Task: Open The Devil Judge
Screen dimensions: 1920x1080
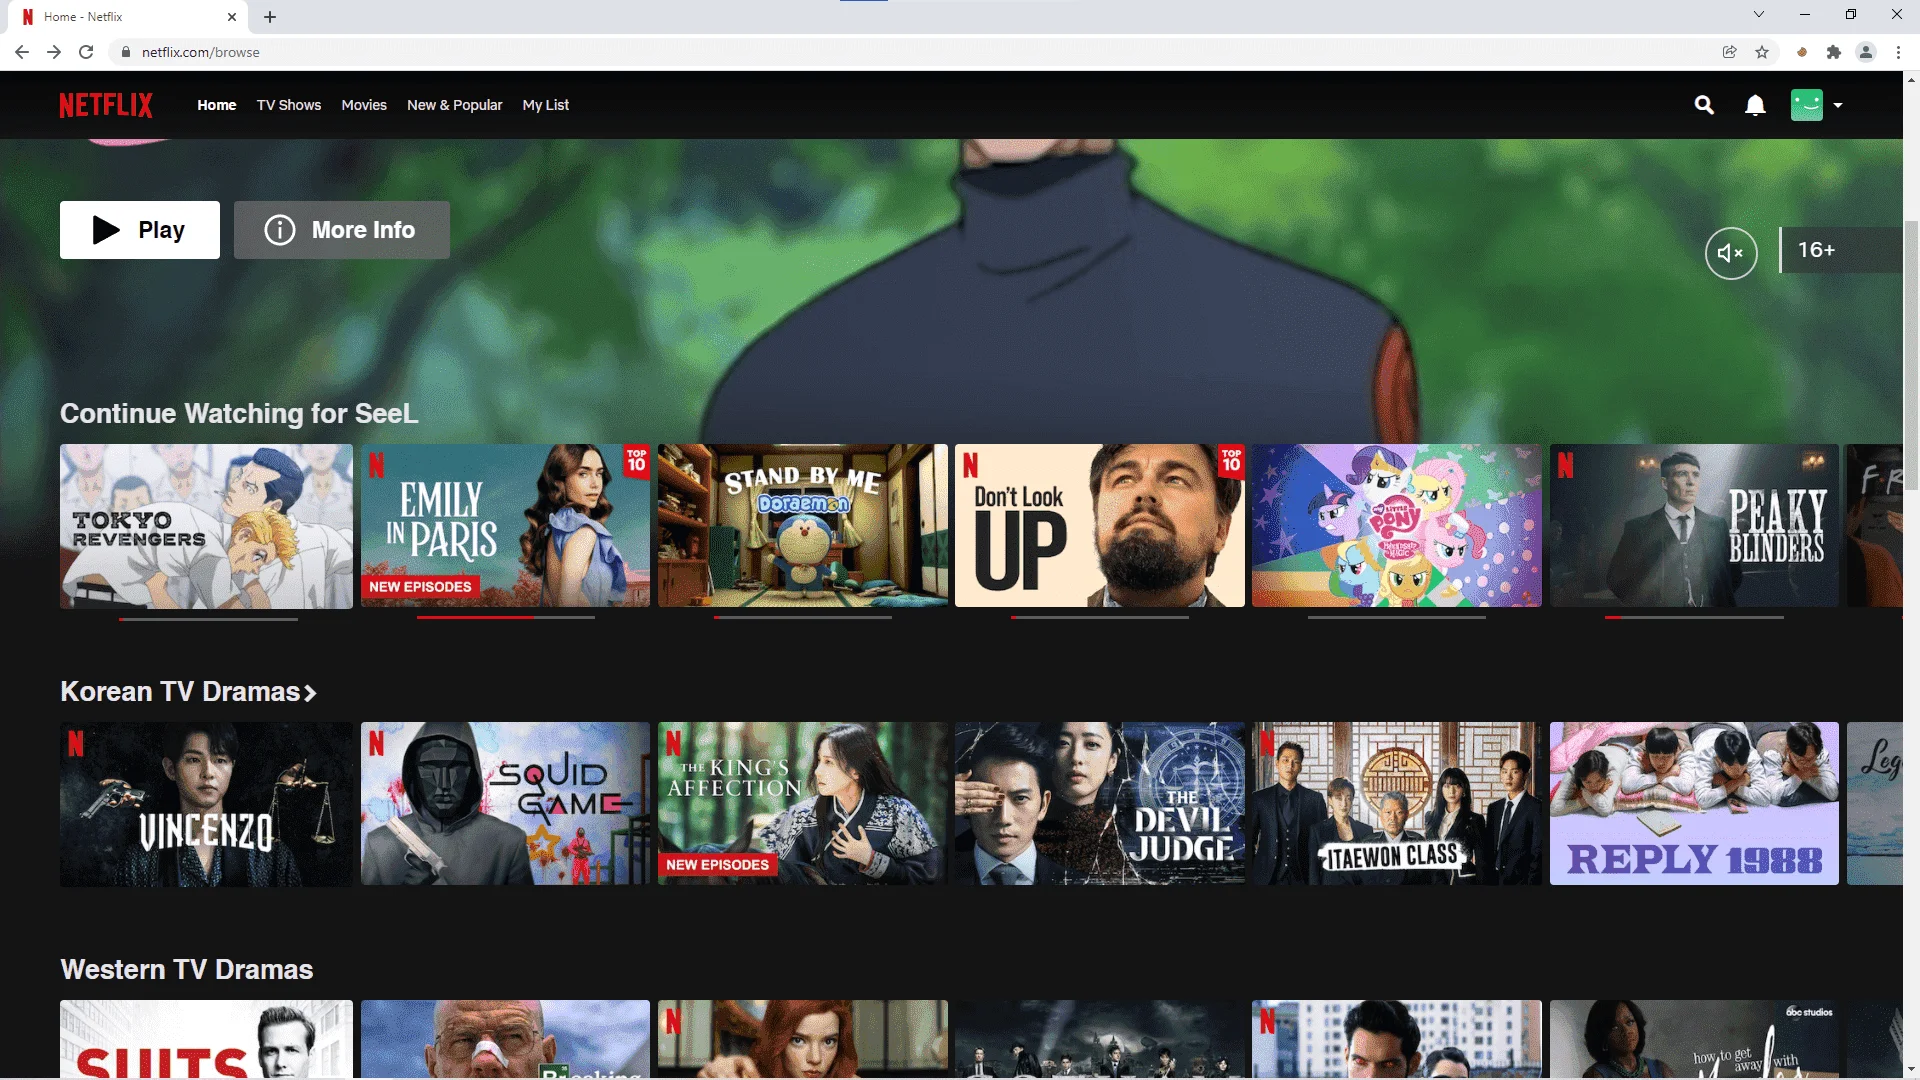Action: point(1100,804)
